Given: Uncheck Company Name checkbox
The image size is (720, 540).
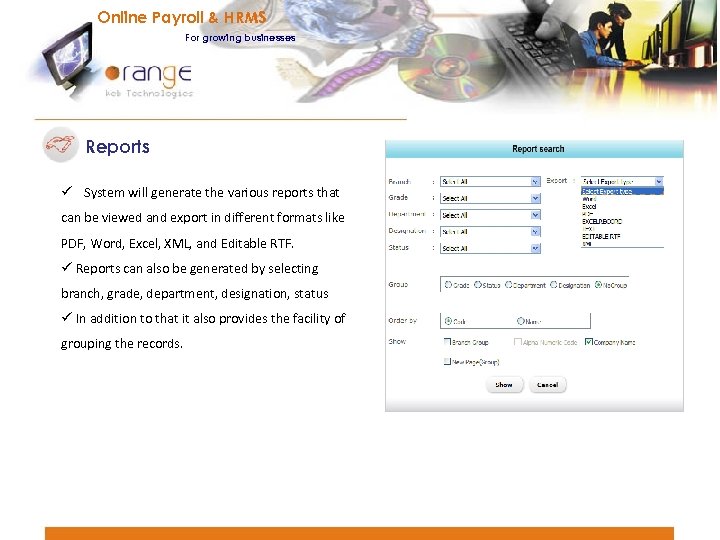Looking at the screenshot, I should 589,342.
